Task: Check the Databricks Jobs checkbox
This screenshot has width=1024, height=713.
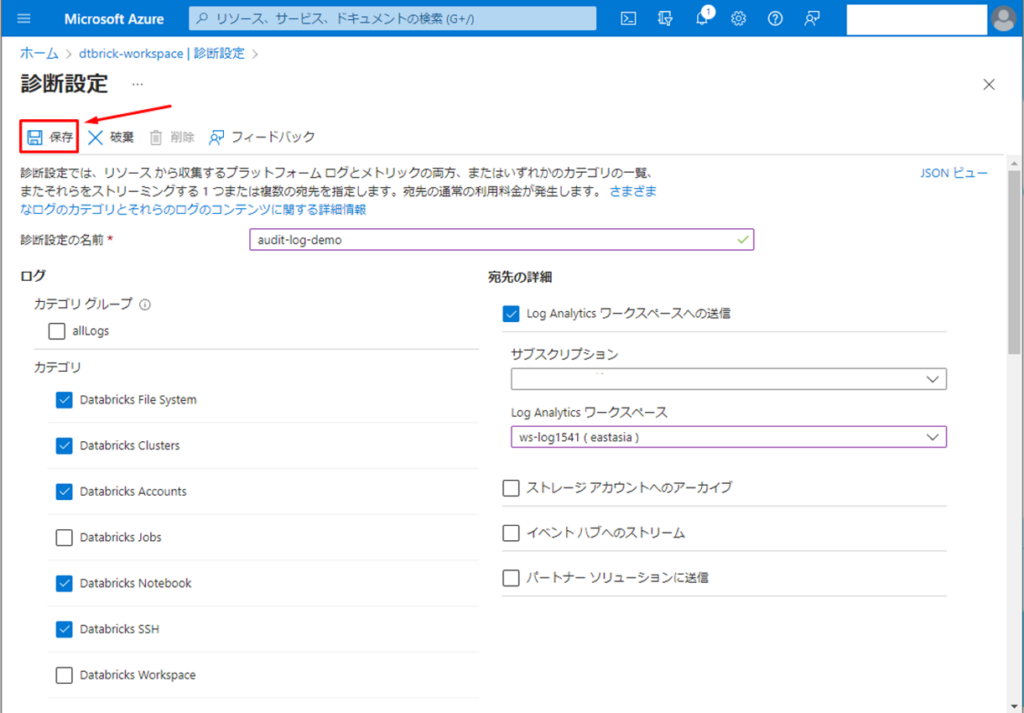Action: pos(65,538)
